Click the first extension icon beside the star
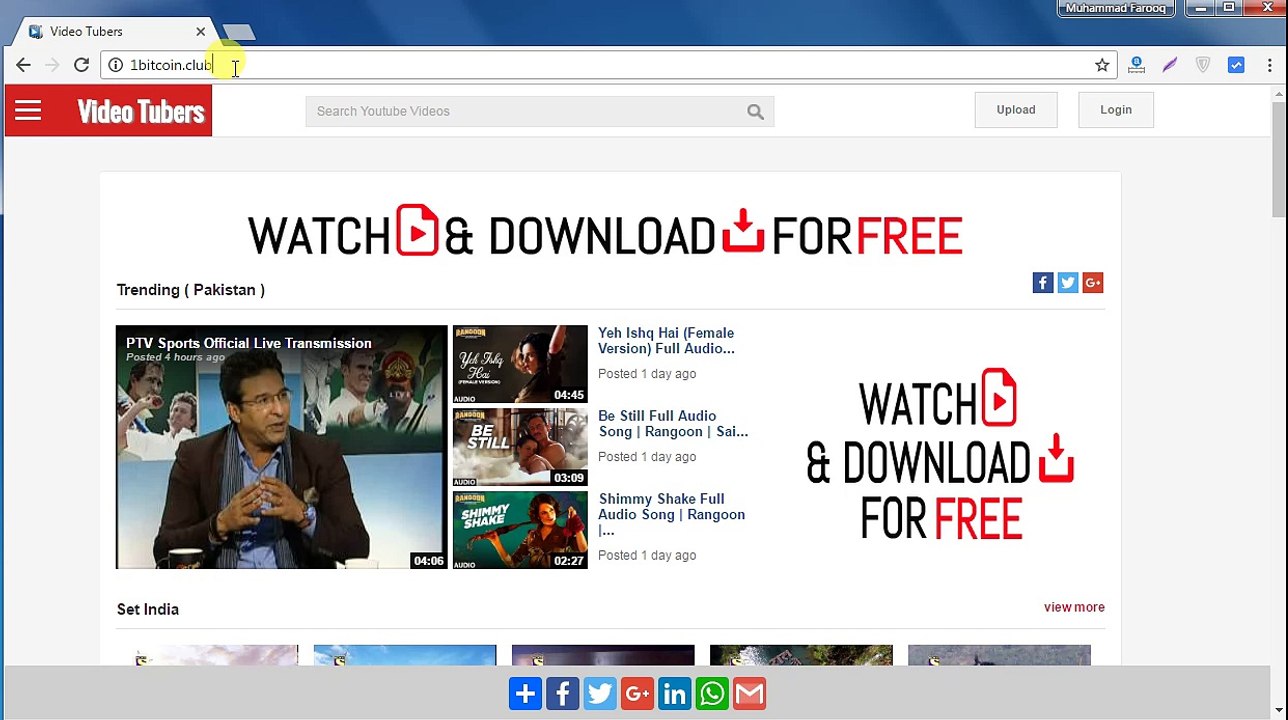Screen dimensions: 1288x720 coord(1136,65)
